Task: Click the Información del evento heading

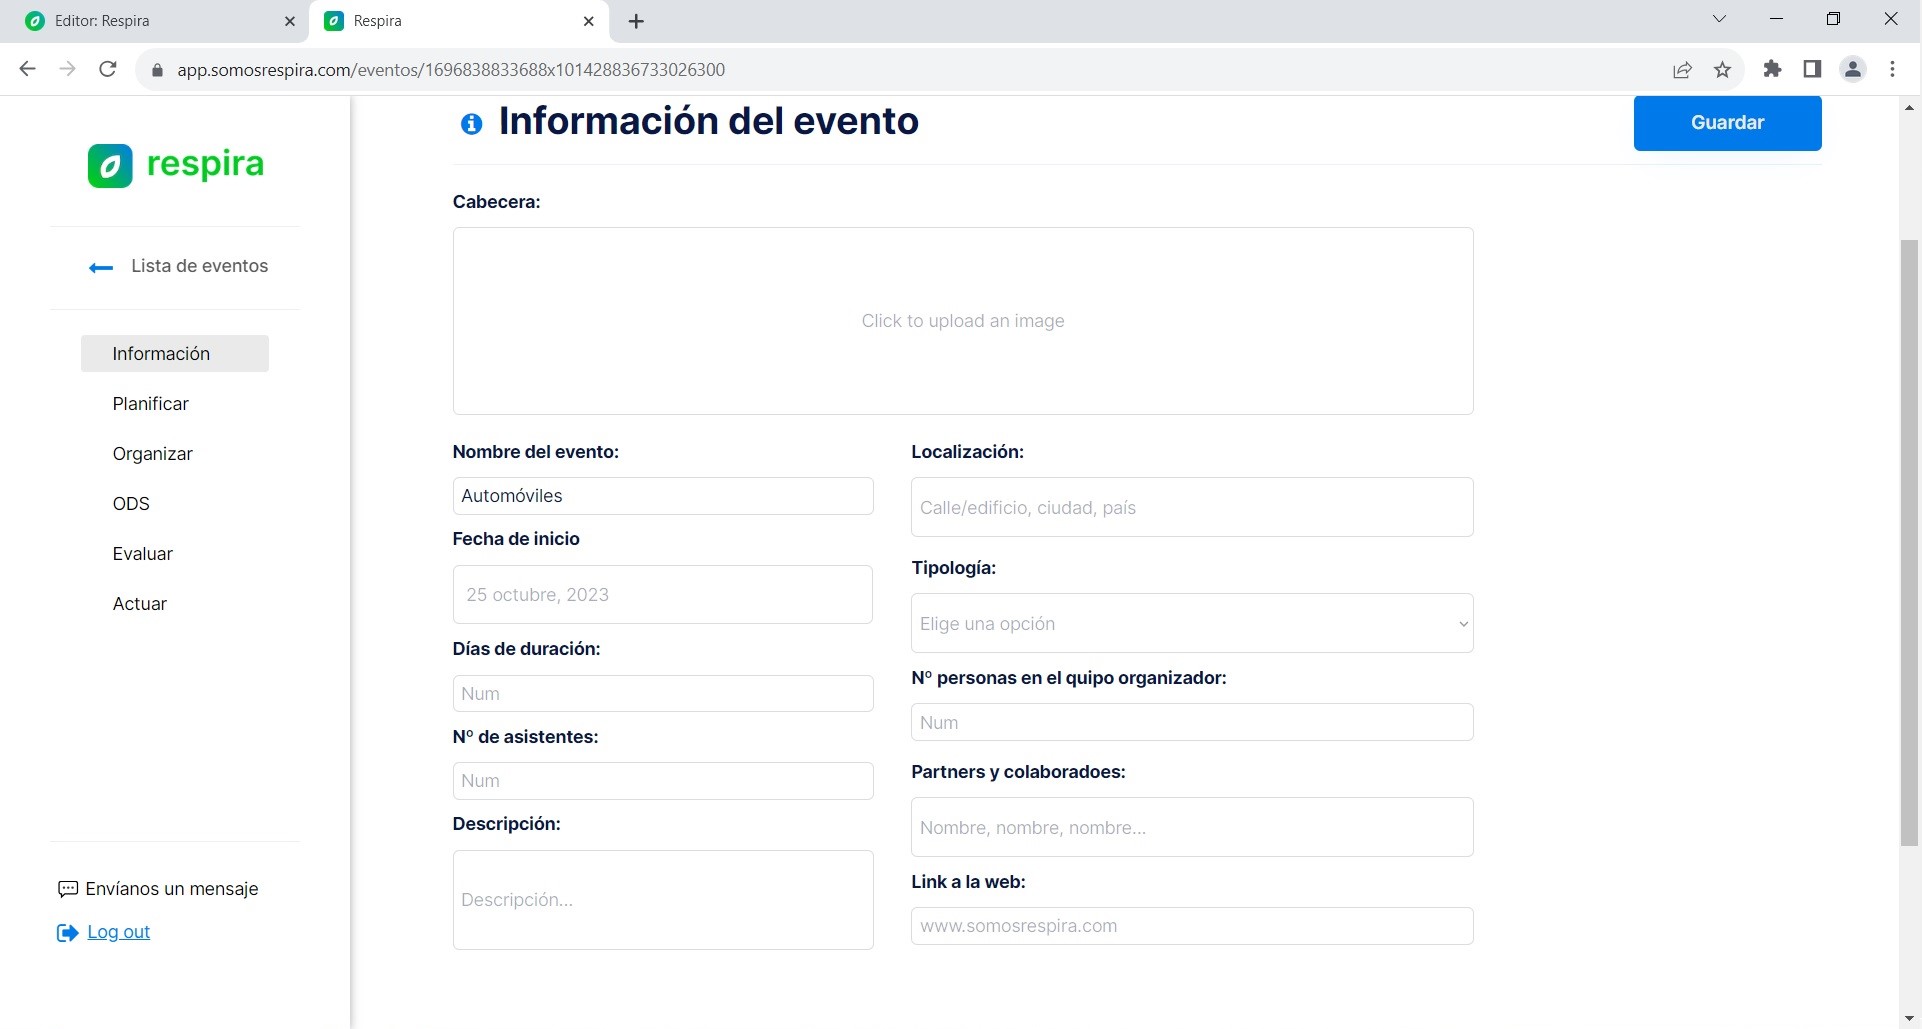Action: coord(709,121)
